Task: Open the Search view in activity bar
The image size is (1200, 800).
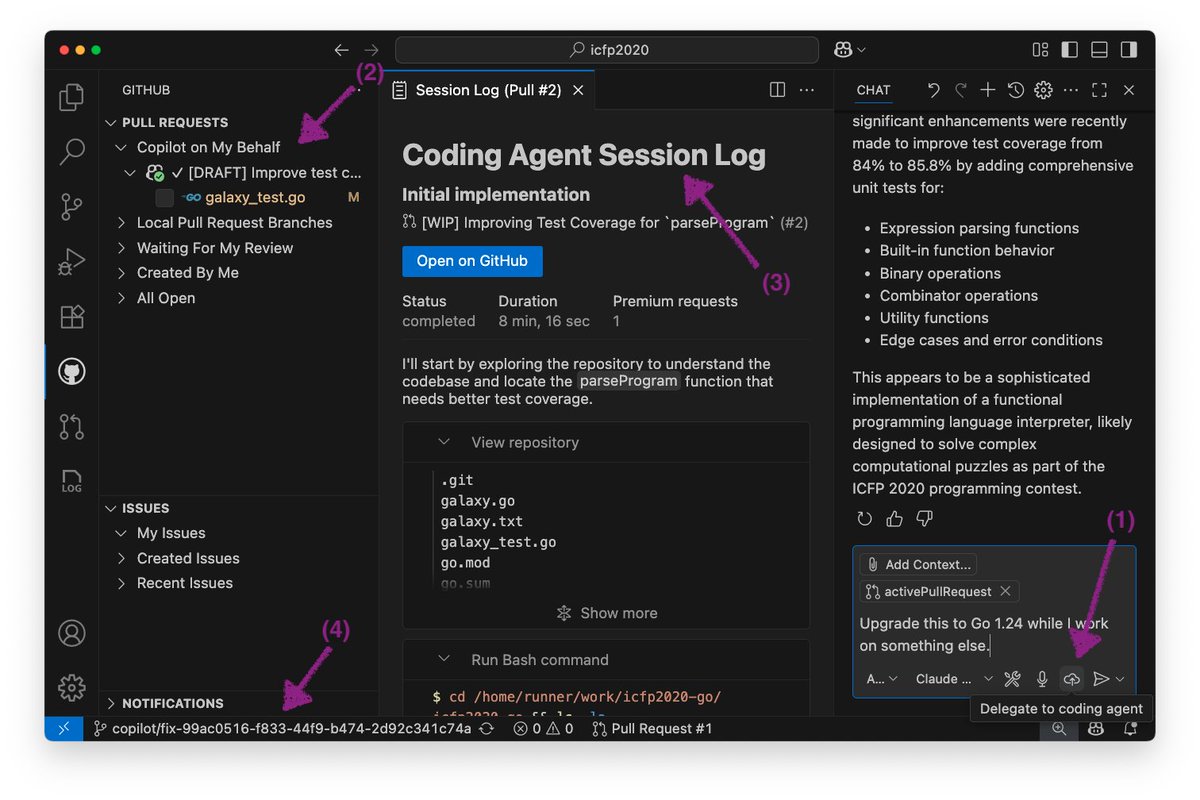Action: click(x=71, y=152)
